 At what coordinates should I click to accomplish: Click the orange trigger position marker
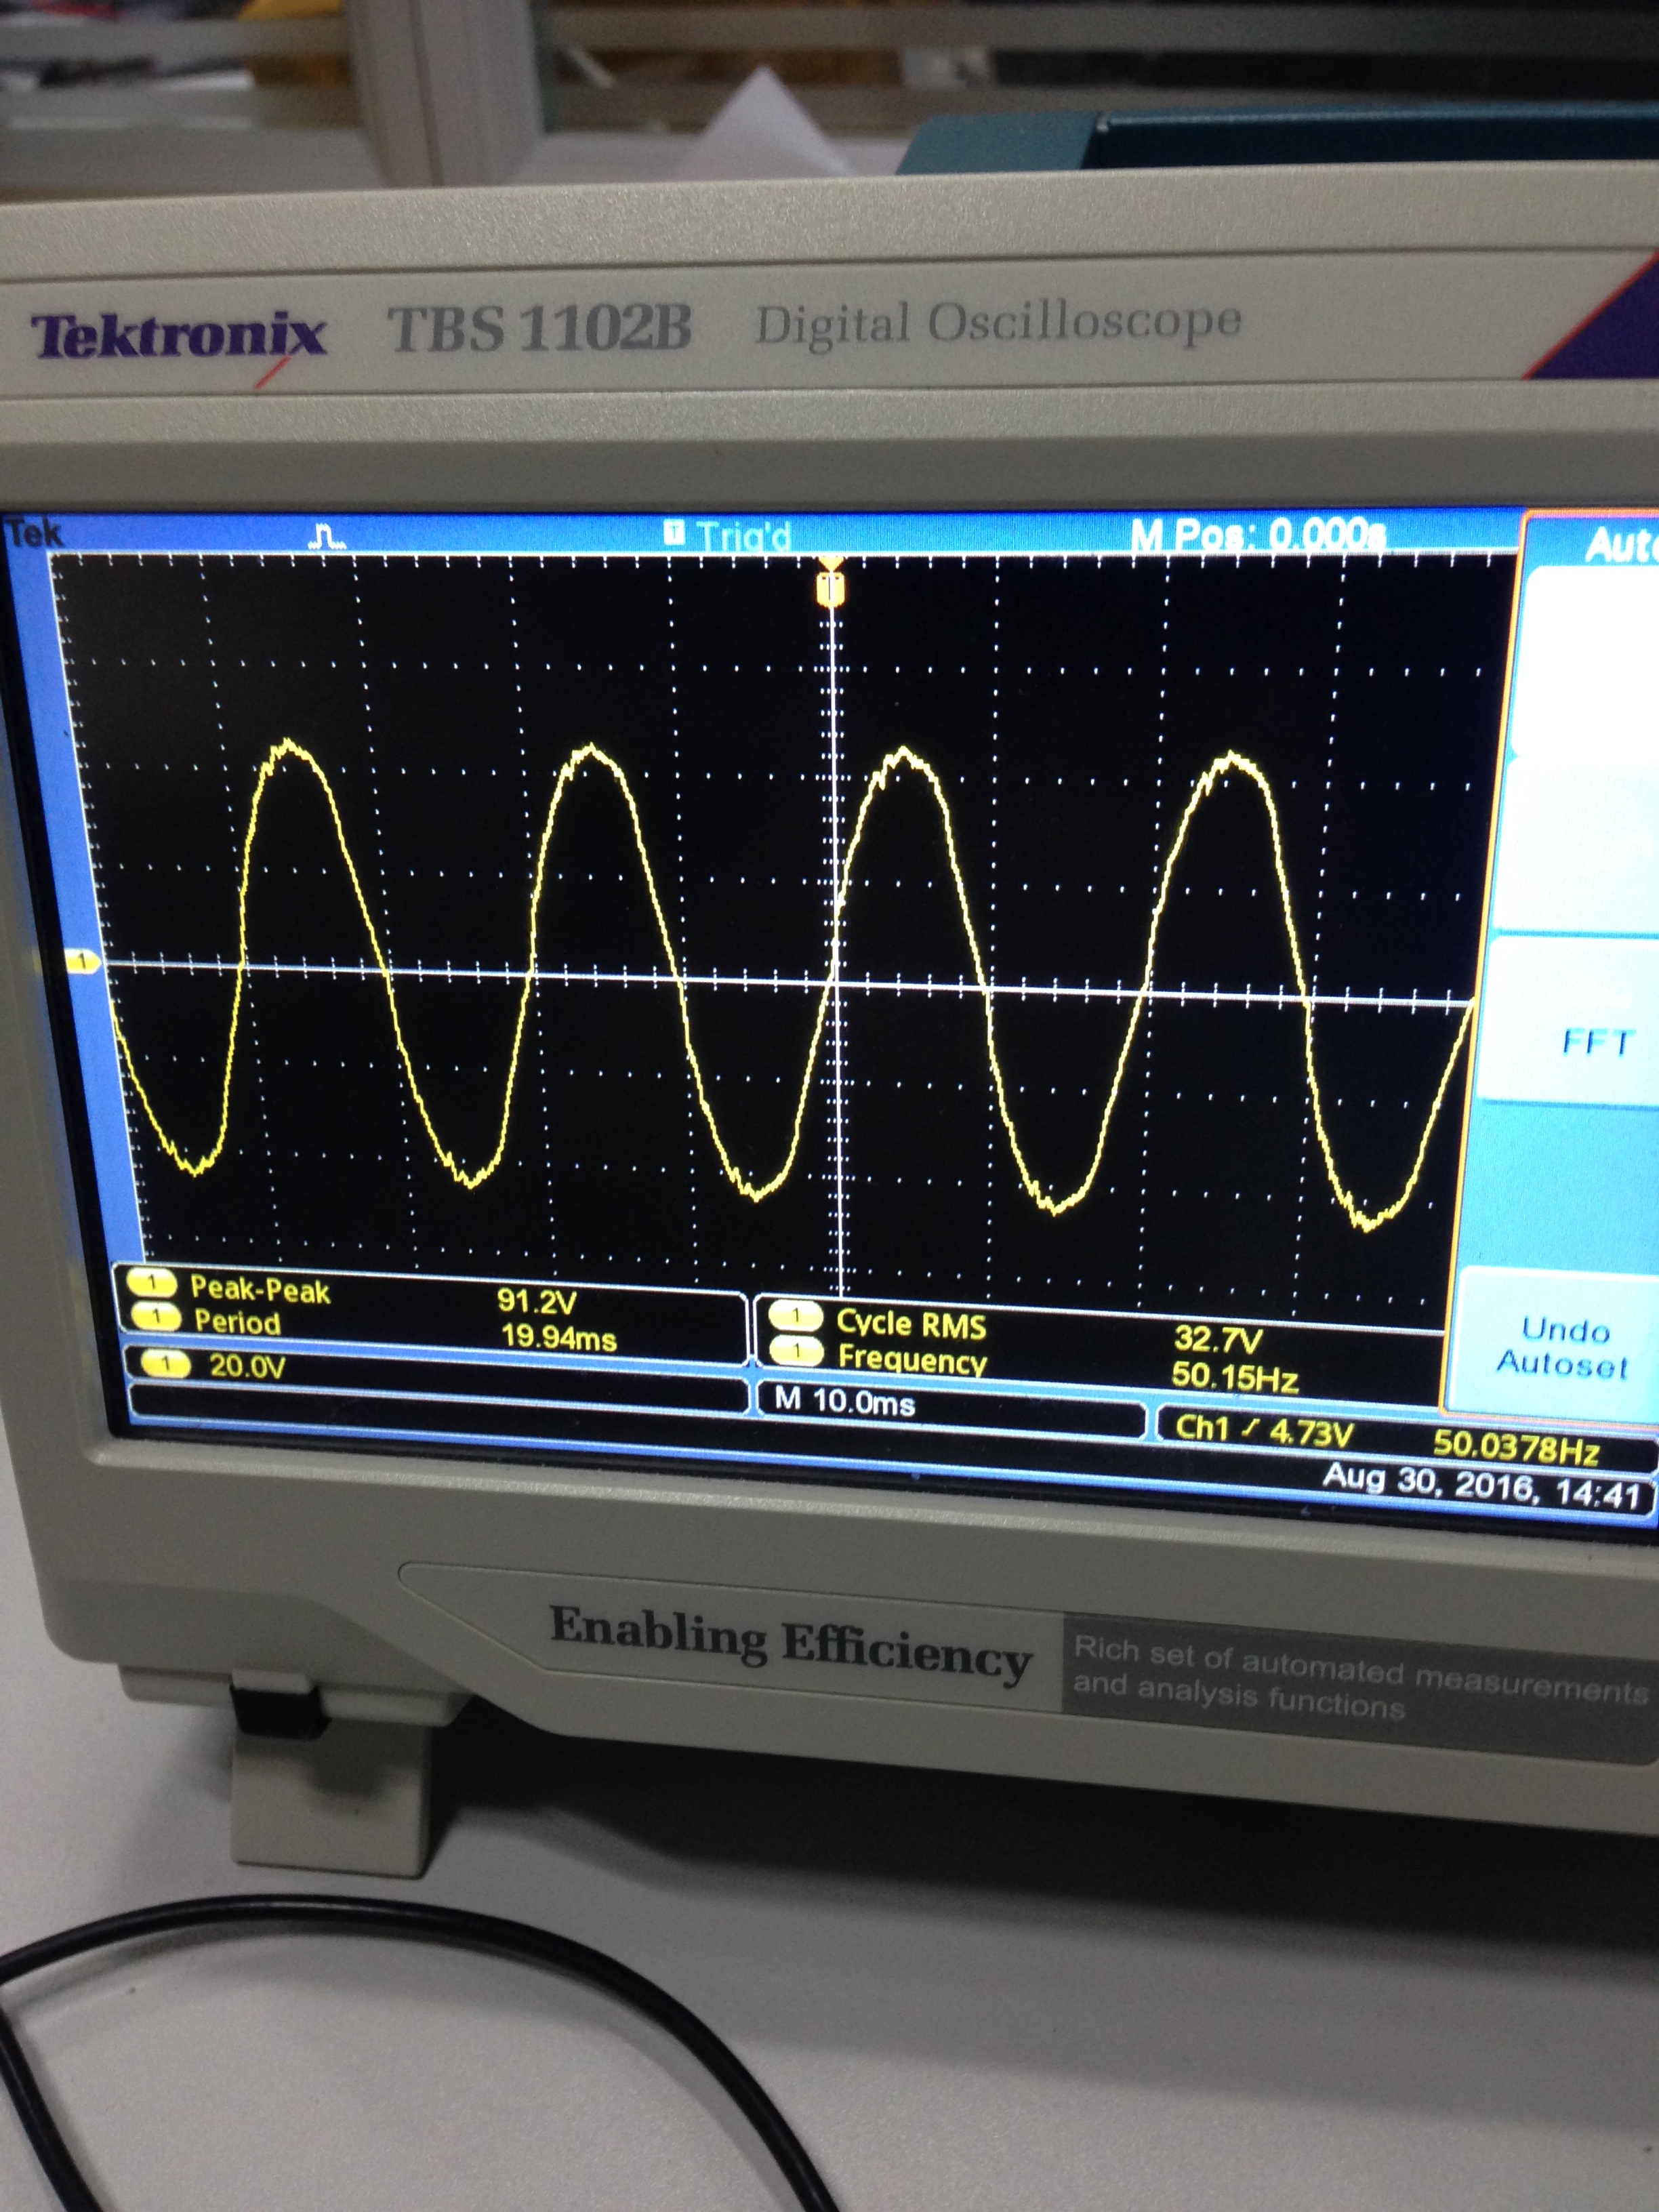830,588
